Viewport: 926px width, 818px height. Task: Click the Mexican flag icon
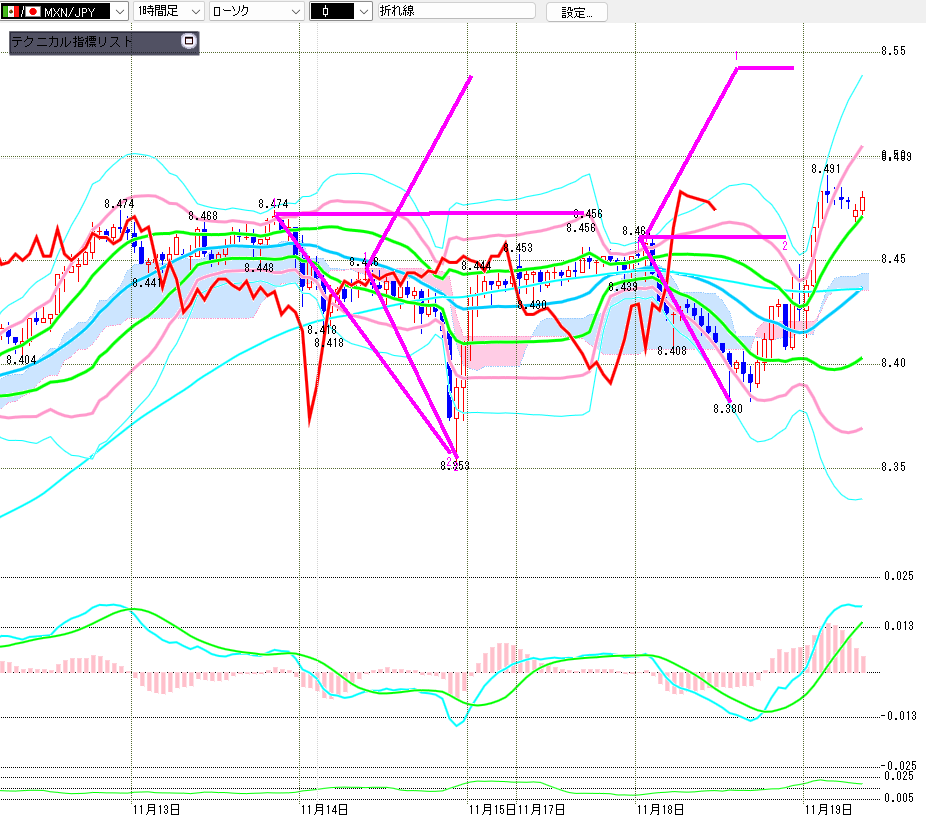click(12, 12)
